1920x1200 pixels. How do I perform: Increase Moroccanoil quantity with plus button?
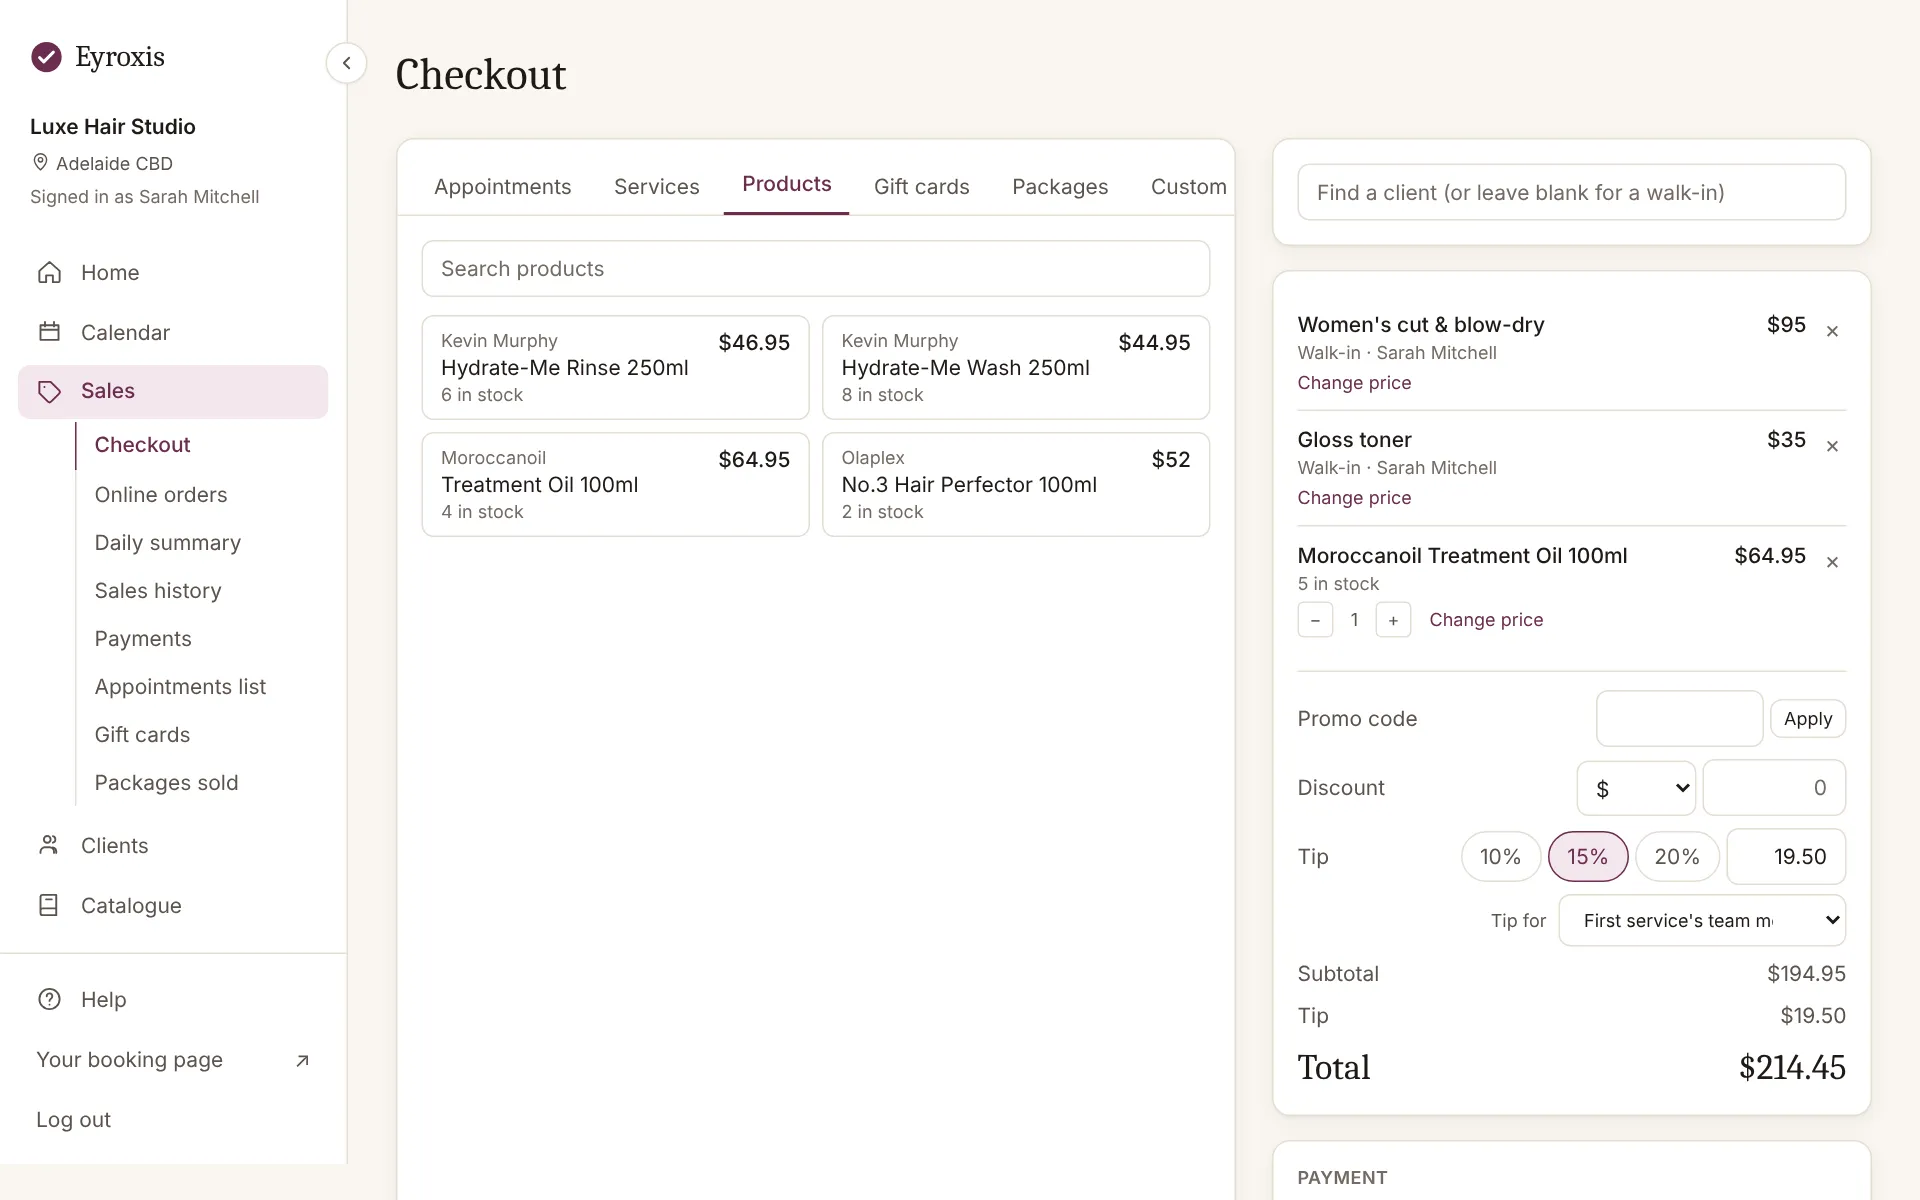pyautogui.click(x=1393, y=620)
